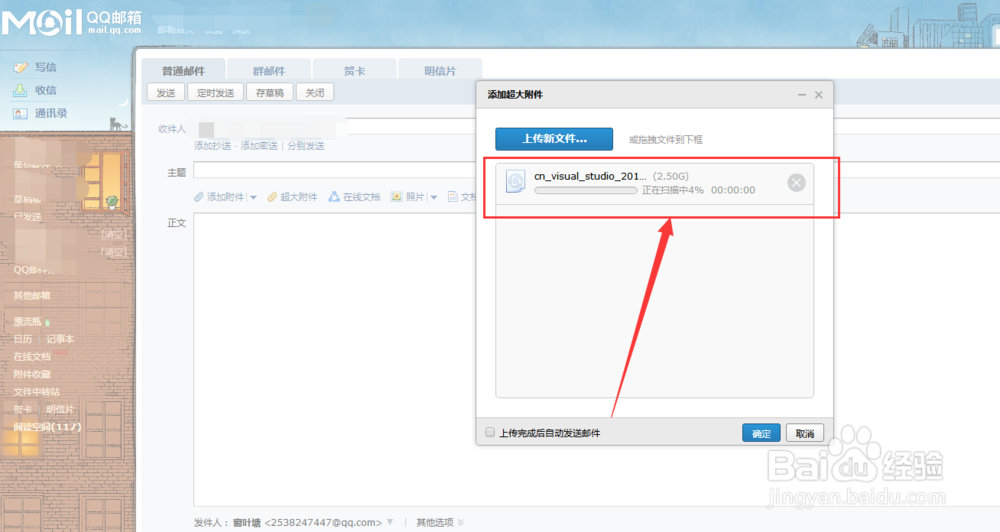Open the 照片 dropdown arrow

coord(434,198)
